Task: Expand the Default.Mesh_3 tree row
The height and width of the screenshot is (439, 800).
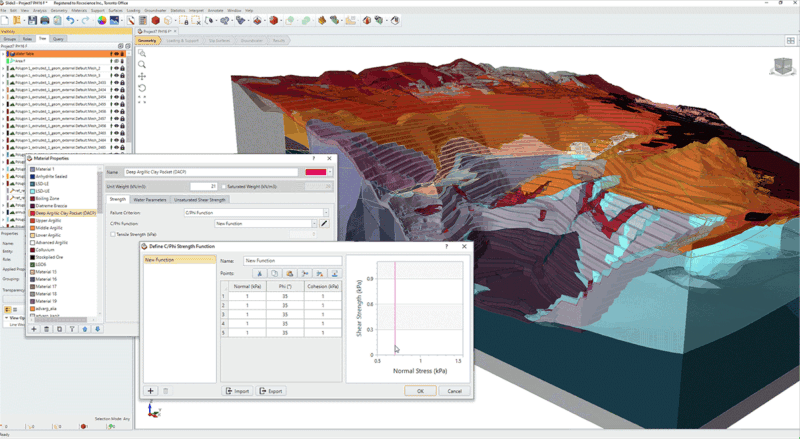Action: pos(3,75)
